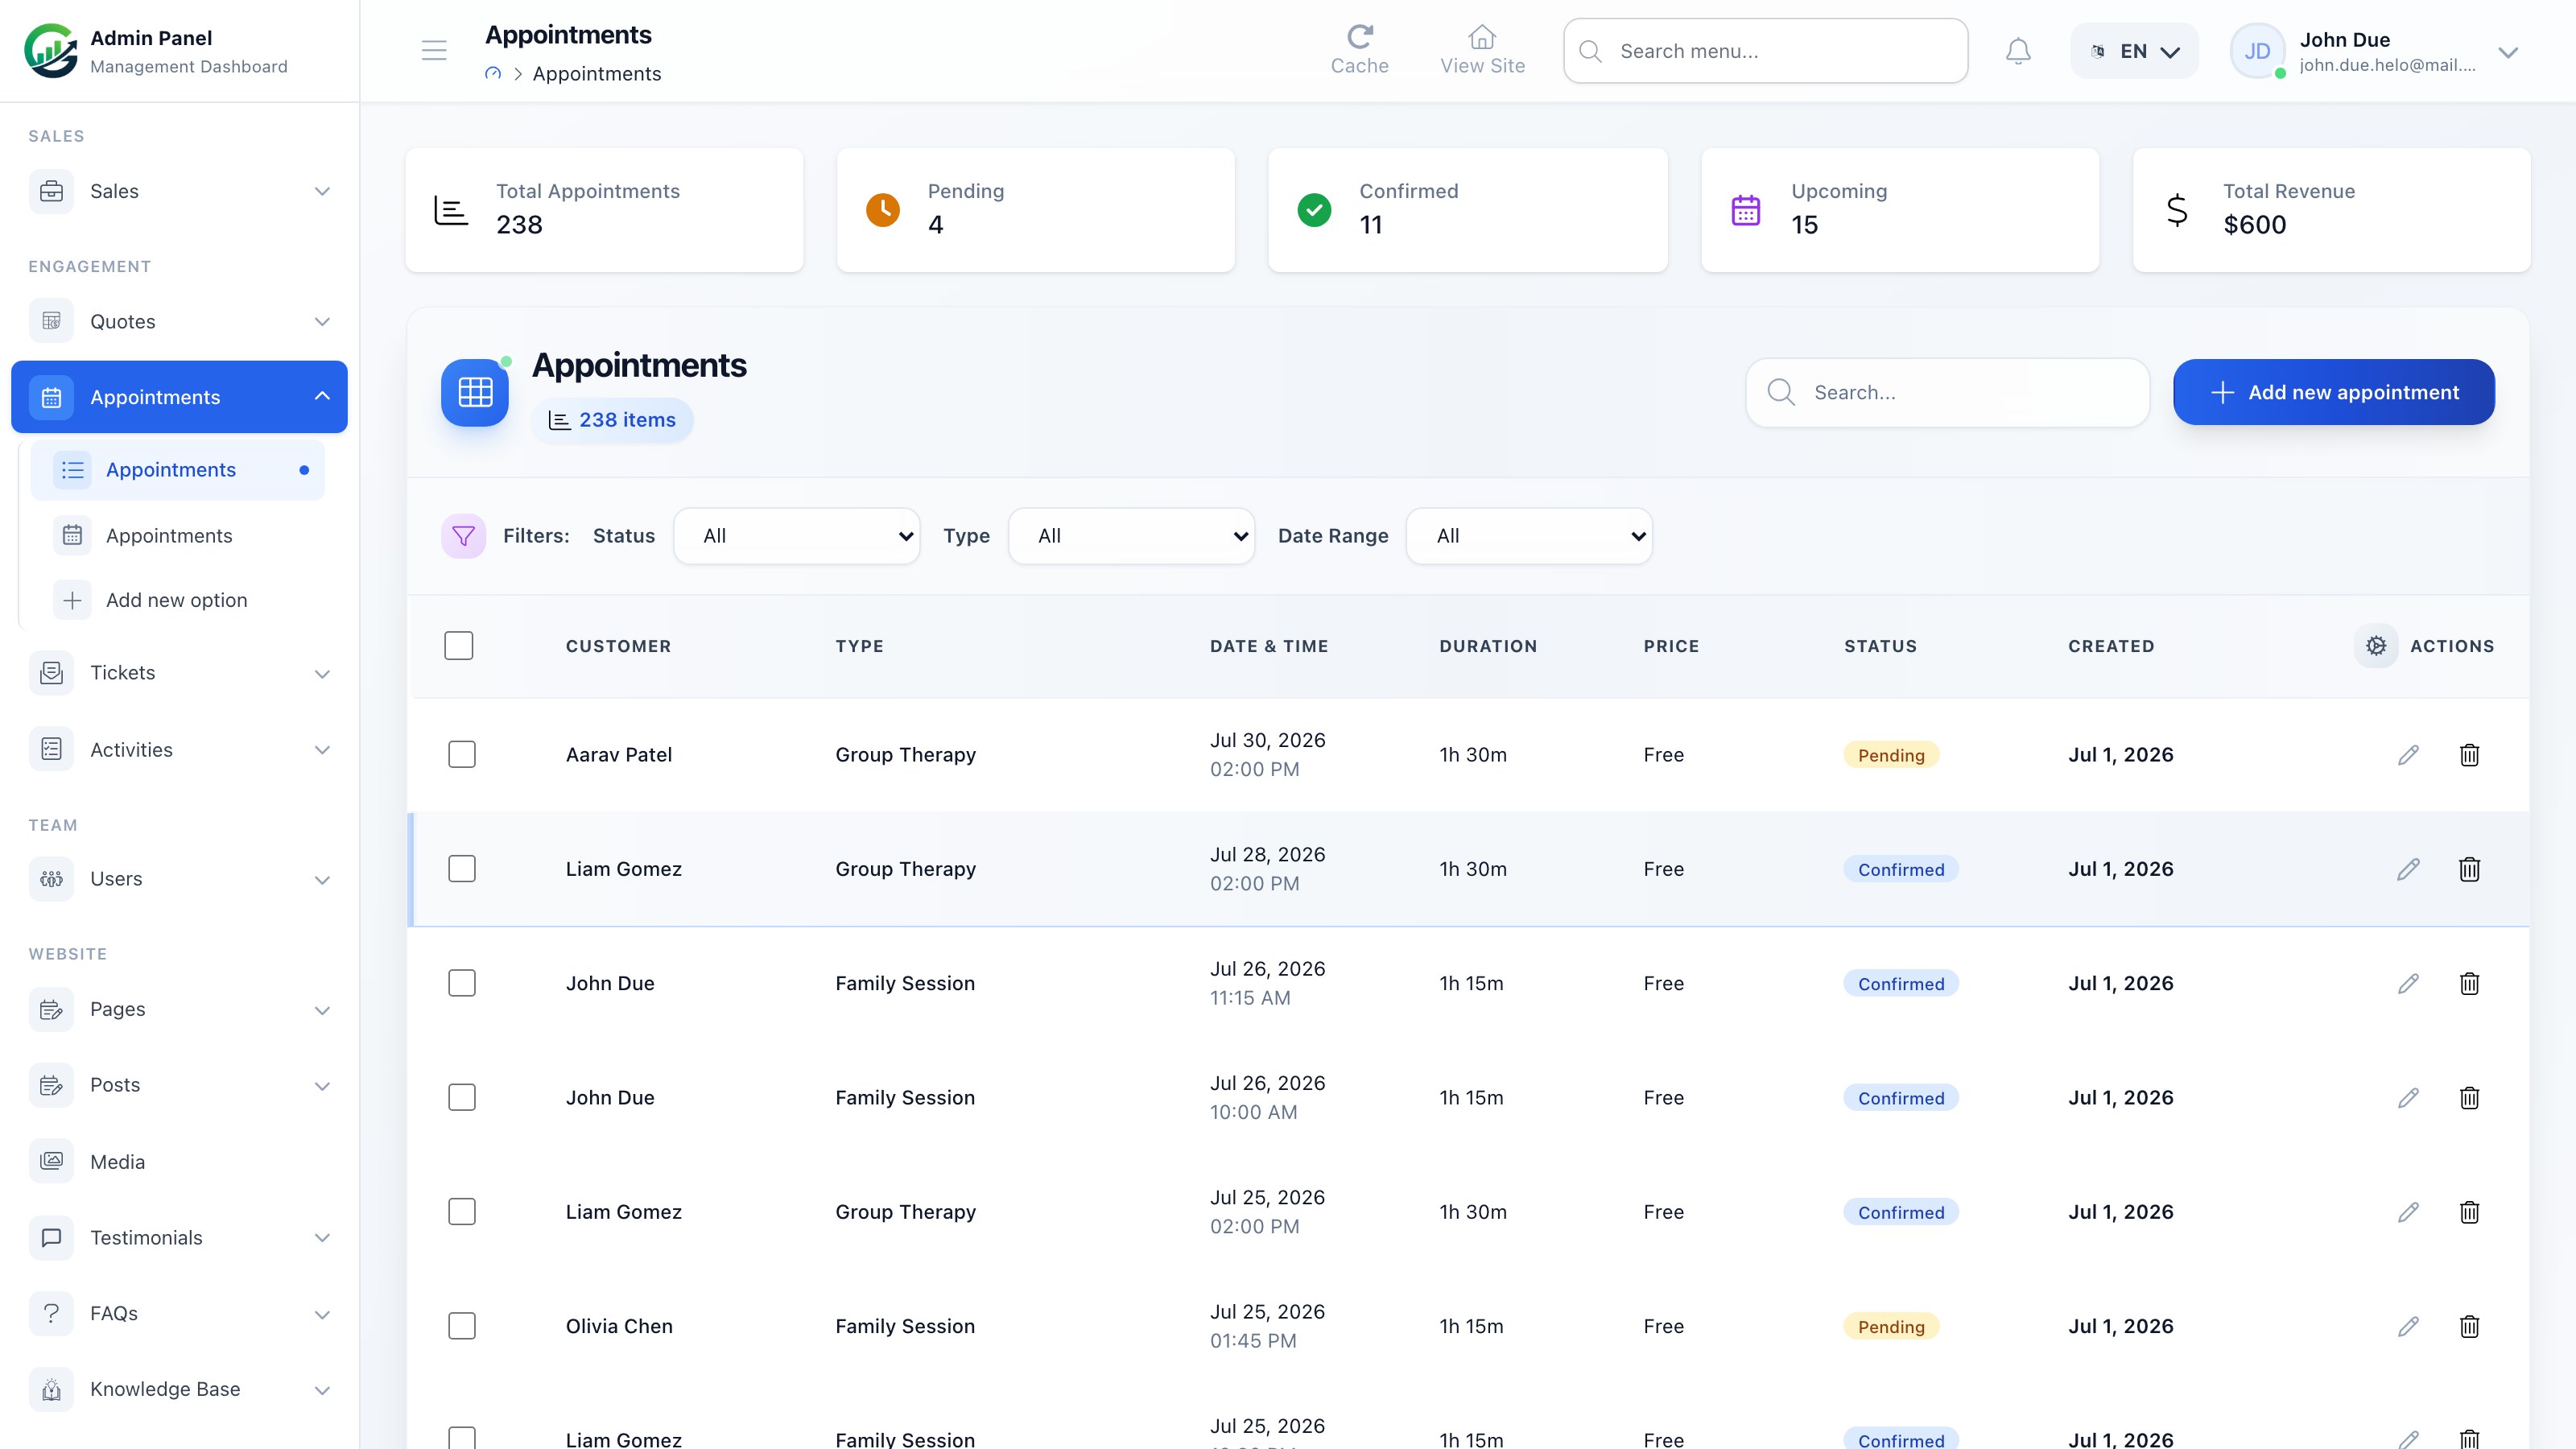Viewport: 2576px width, 1449px height.
Task: Click the Total Appointments stat card
Action: pos(604,210)
